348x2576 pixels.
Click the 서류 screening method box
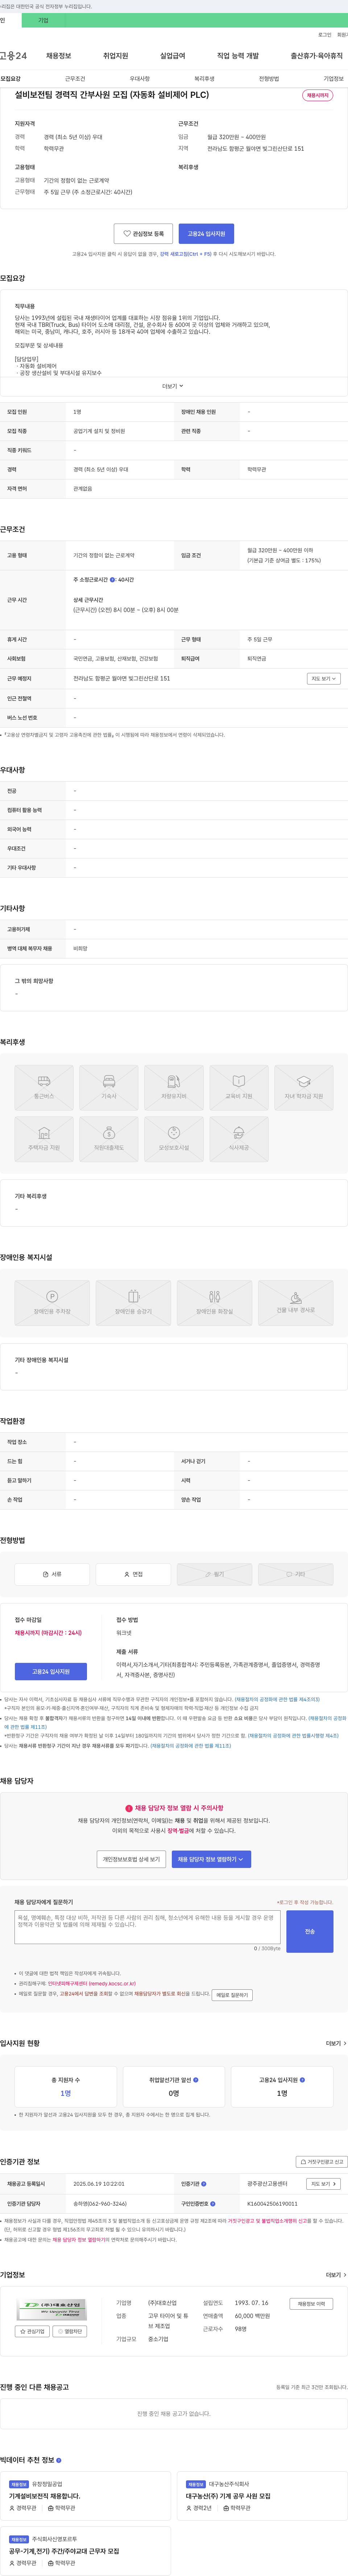coord(52,1574)
